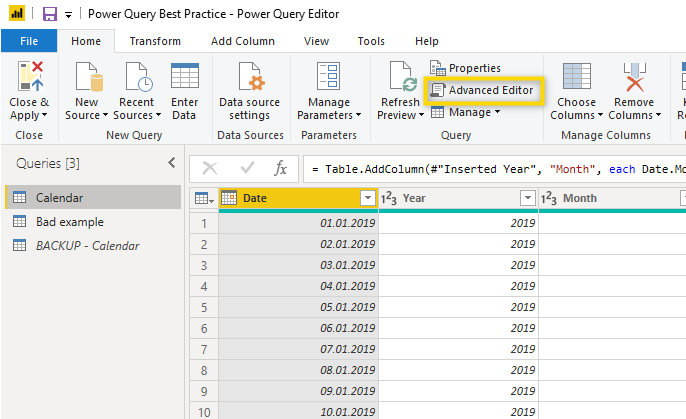
Task: Select the Month column header
Action: (x=612, y=198)
